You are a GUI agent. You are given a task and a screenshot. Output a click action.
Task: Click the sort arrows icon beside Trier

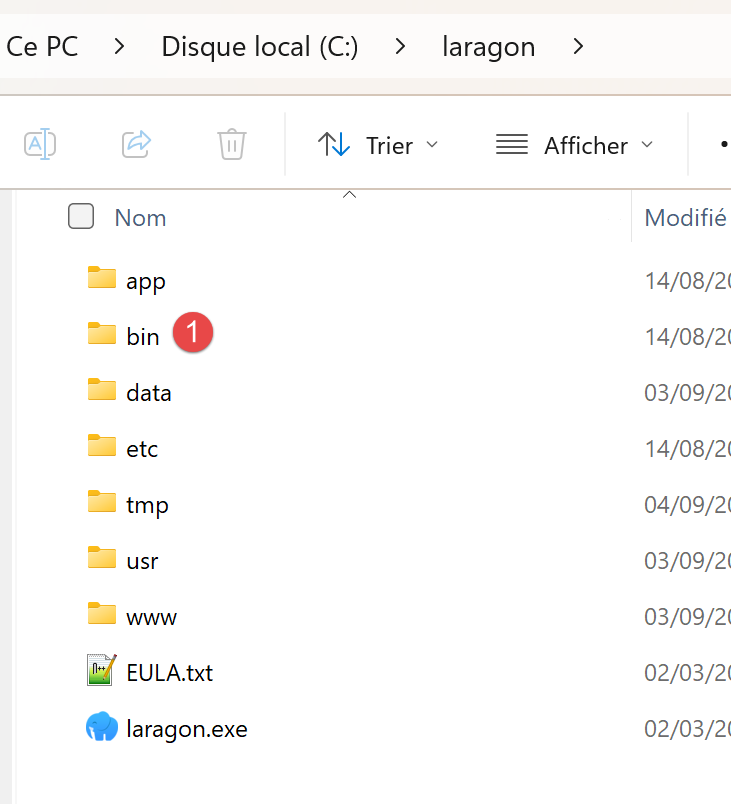(x=334, y=144)
